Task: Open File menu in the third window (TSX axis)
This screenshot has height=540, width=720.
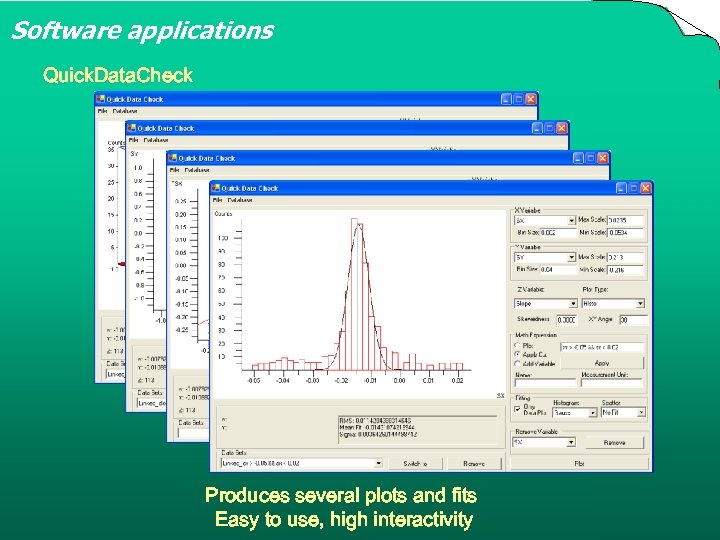Action: coord(174,170)
